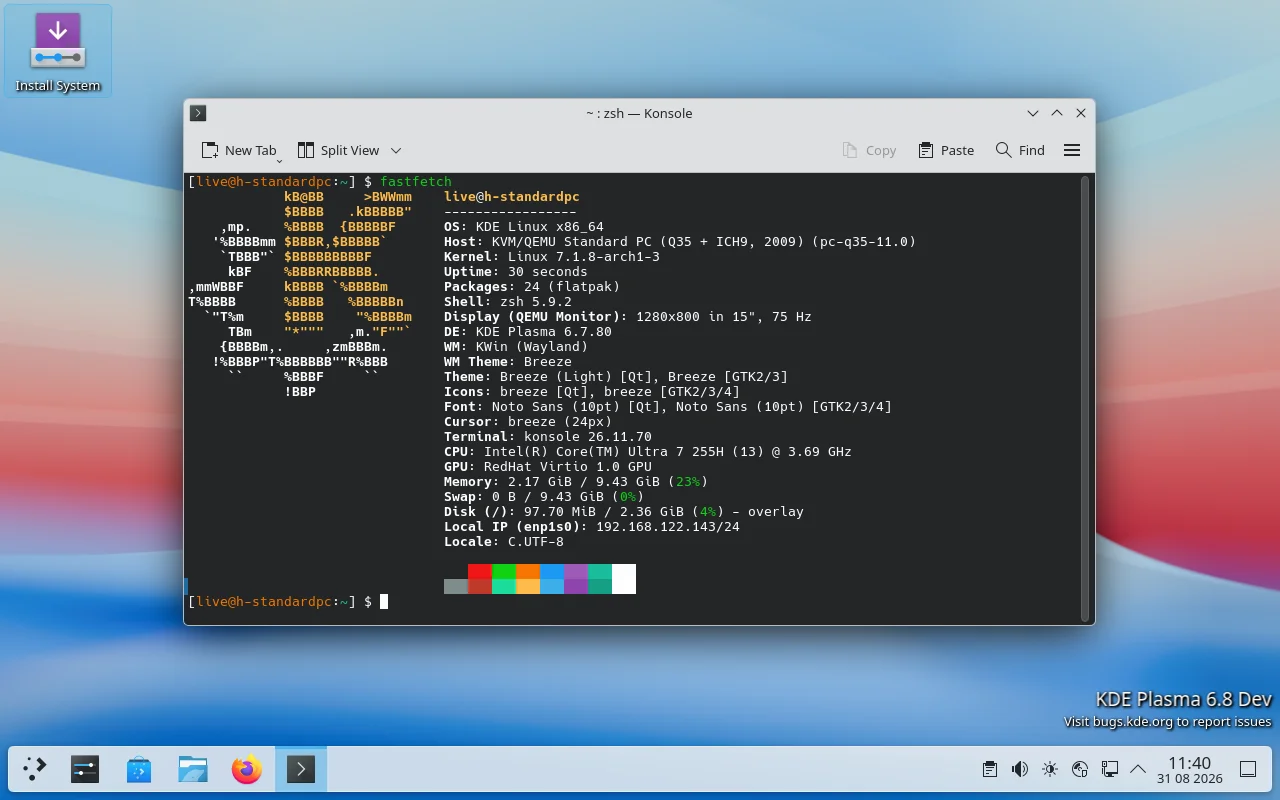Expand the New Tab dropdown arrow
1280x800 pixels.
pos(280,160)
